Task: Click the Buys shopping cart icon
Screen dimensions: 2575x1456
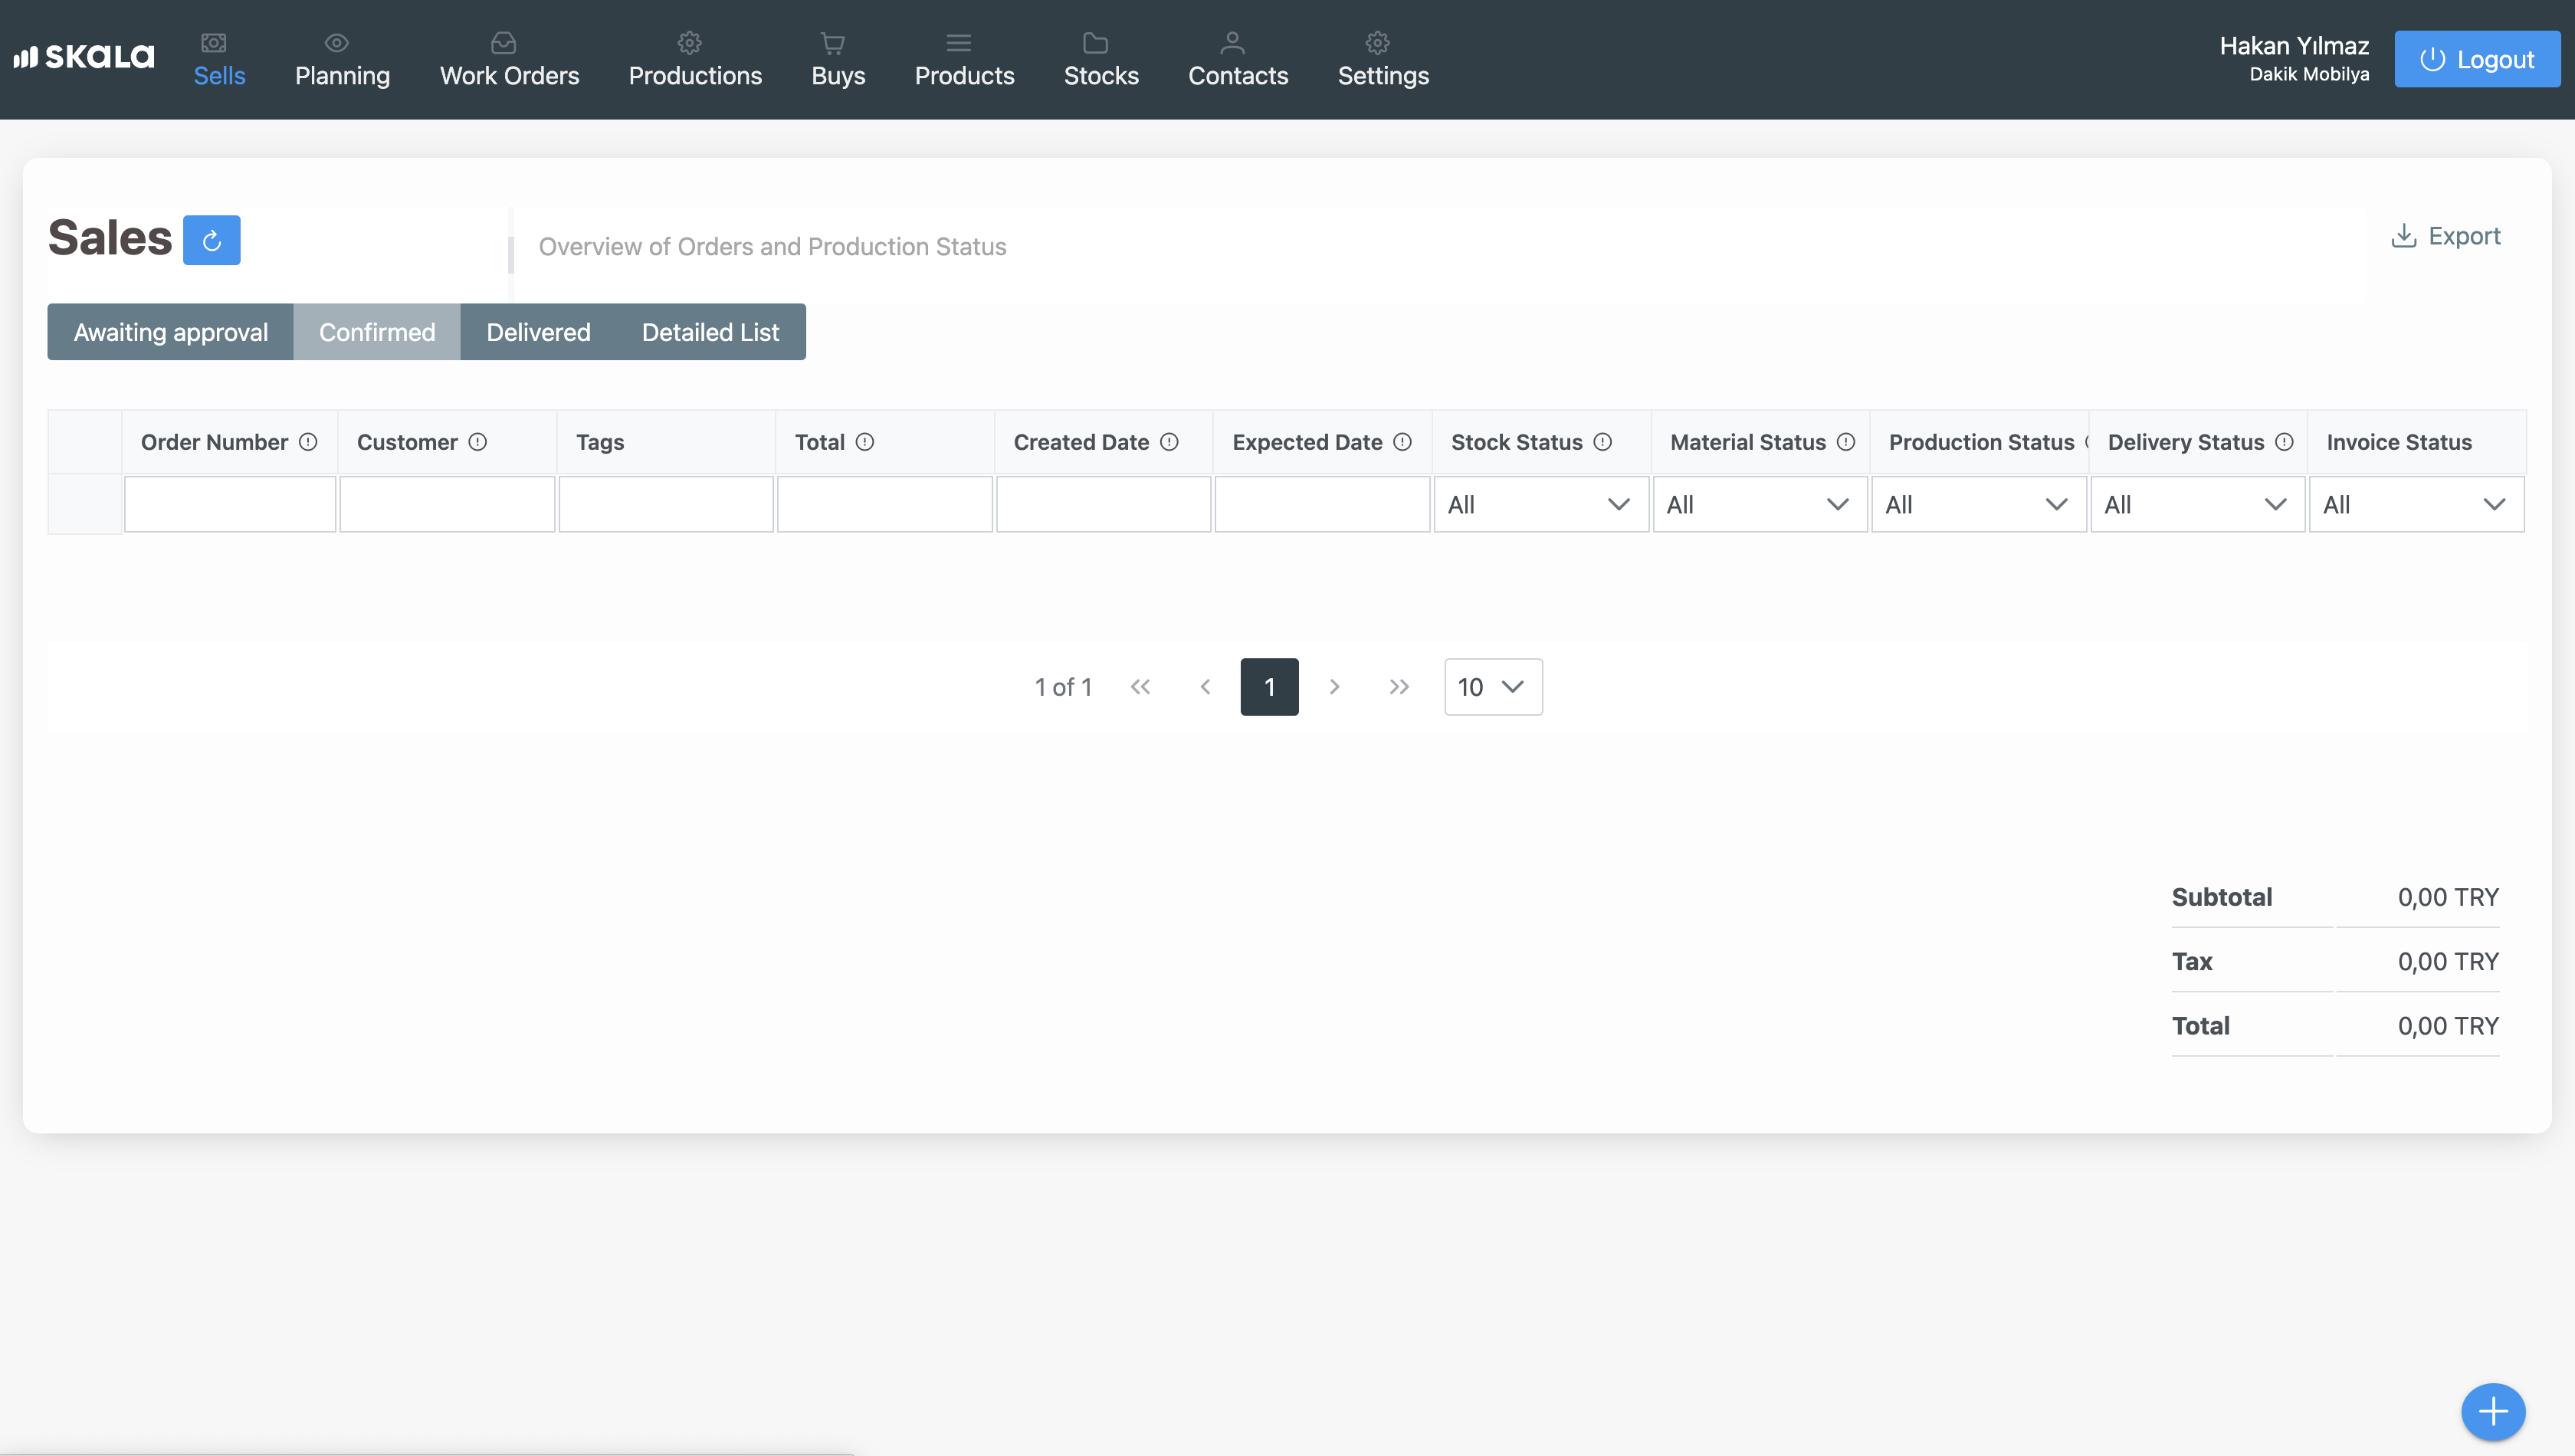Action: pos(832,42)
